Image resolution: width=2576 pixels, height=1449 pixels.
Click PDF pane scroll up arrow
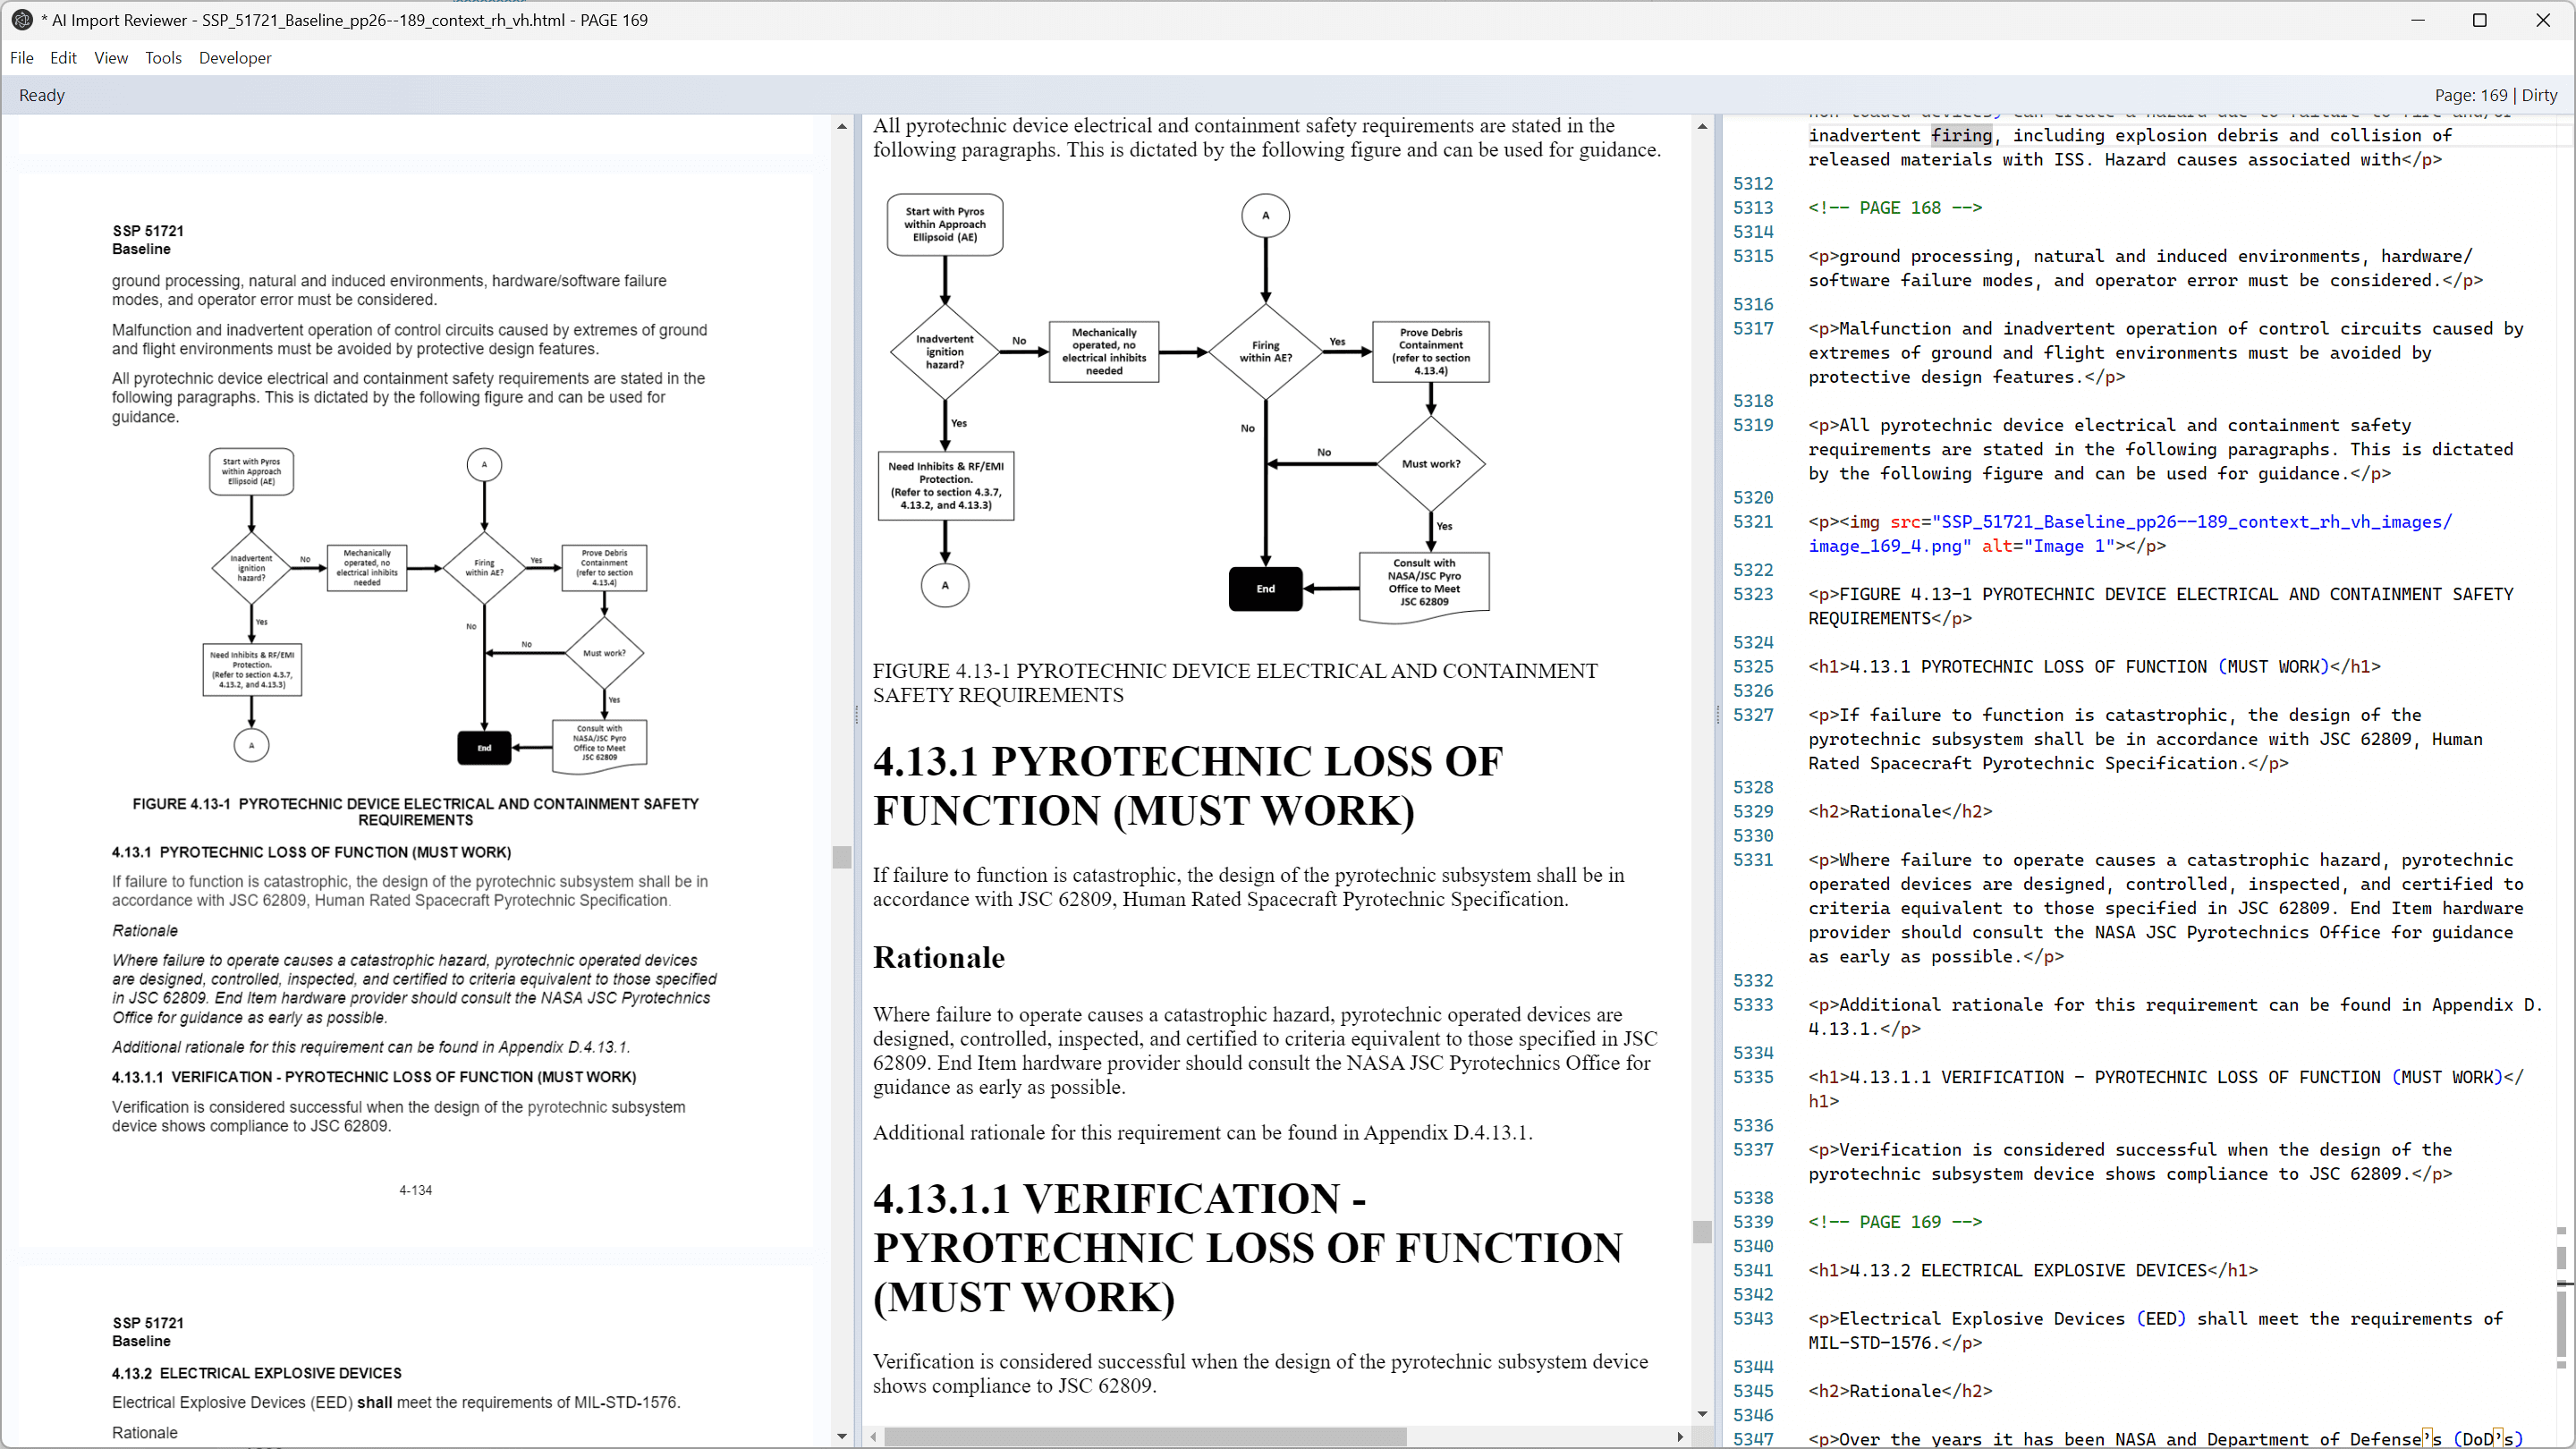tap(842, 127)
